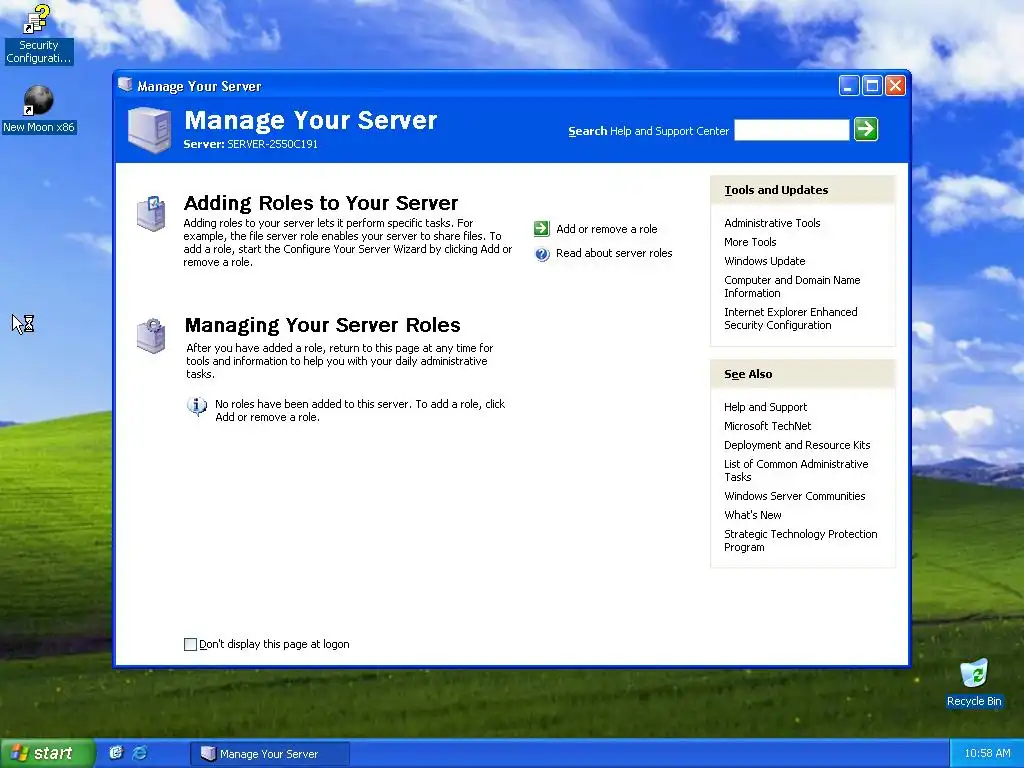Screen dimensions: 1024x768
Task: Select the Recycle Bin desktop icon
Action: coord(974,684)
